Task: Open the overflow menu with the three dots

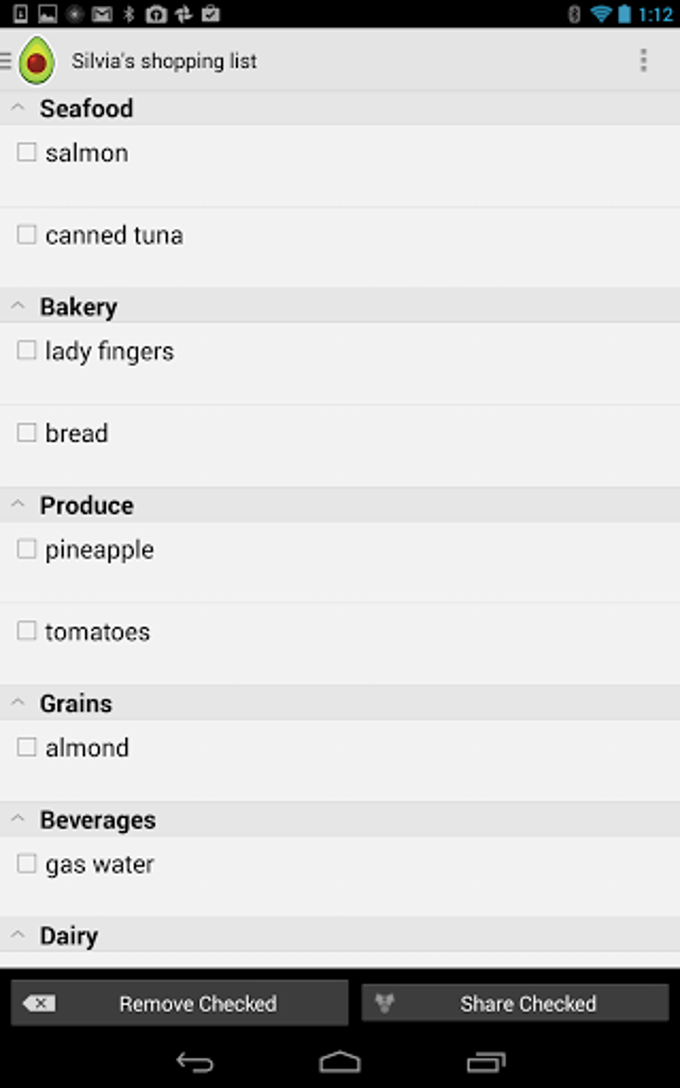Action: pos(644,60)
